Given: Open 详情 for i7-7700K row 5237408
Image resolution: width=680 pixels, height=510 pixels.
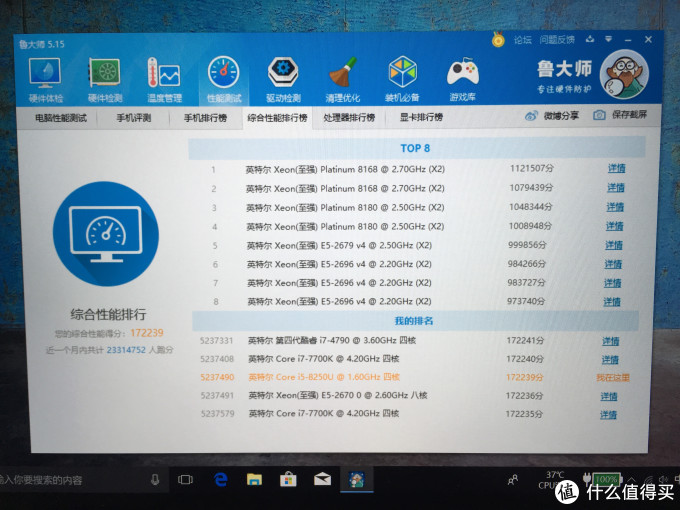Looking at the screenshot, I should [x=610, y=360].
